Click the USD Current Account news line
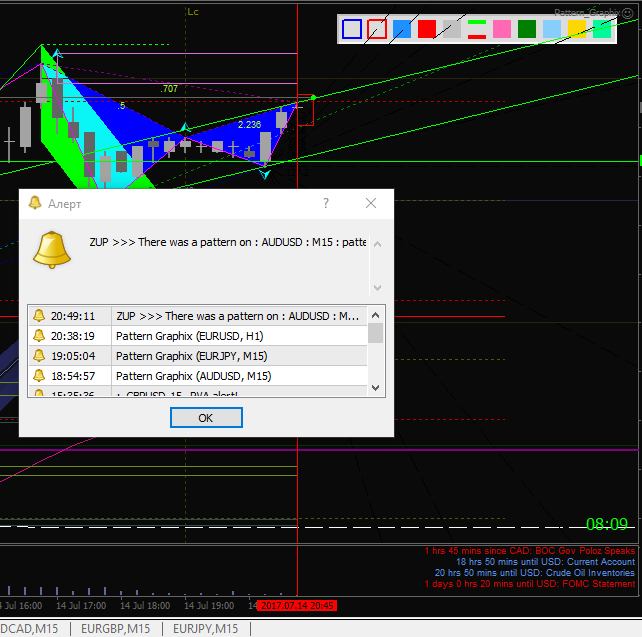Viewport: 642px width, 637px height. pyautogui.click(x=545, y=562)
